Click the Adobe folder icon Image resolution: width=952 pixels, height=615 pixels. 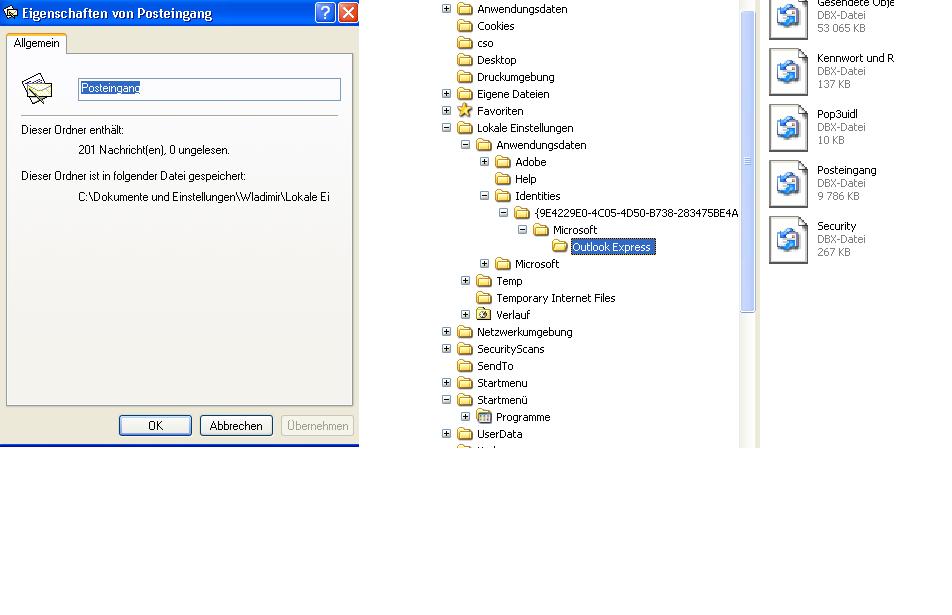tap(503, 161)
